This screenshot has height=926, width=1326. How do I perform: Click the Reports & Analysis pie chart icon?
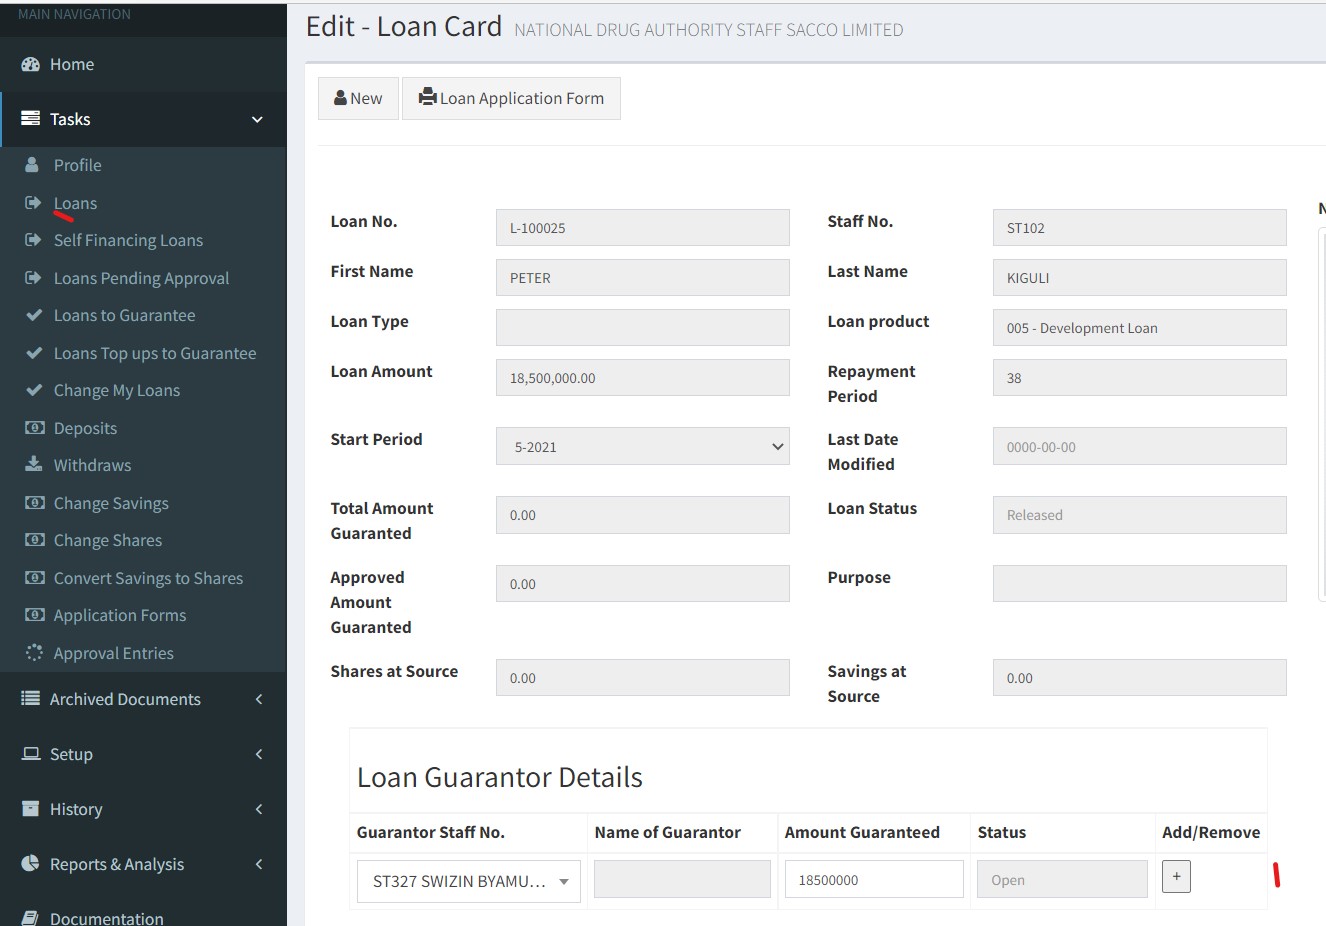(30, 864)
